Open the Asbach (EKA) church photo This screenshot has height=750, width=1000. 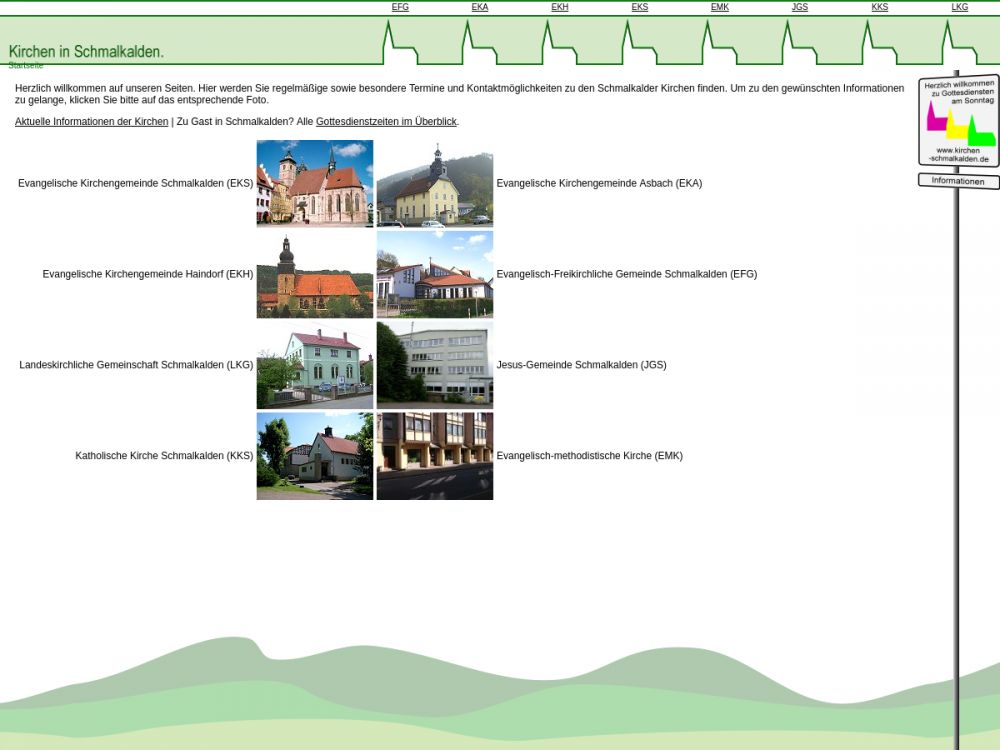pyautogui.click(x=435, y=183)
